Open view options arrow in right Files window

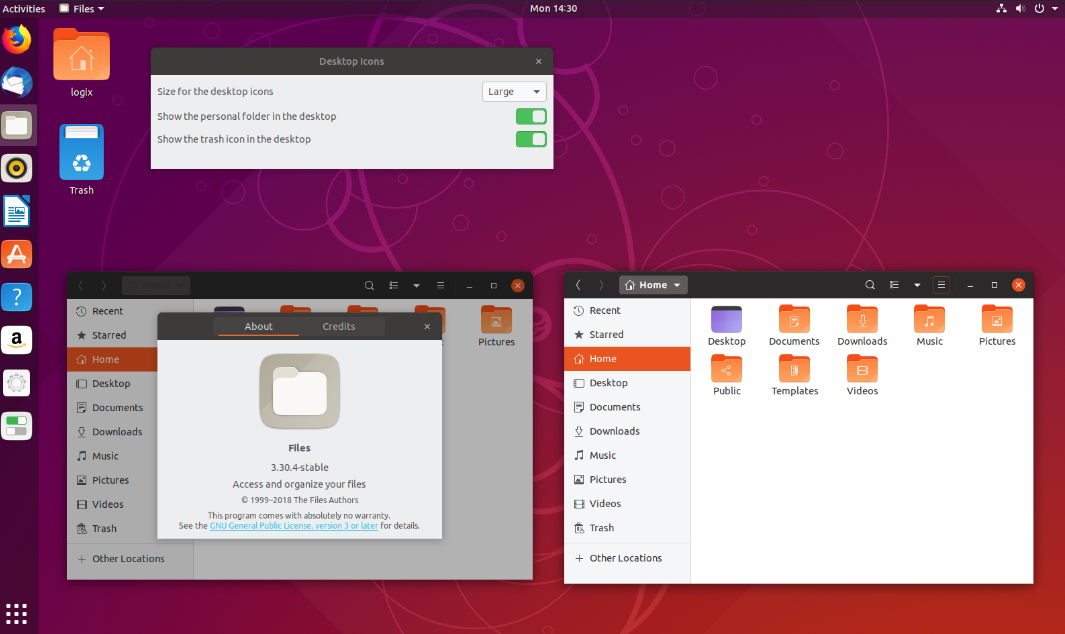(917, 285)
